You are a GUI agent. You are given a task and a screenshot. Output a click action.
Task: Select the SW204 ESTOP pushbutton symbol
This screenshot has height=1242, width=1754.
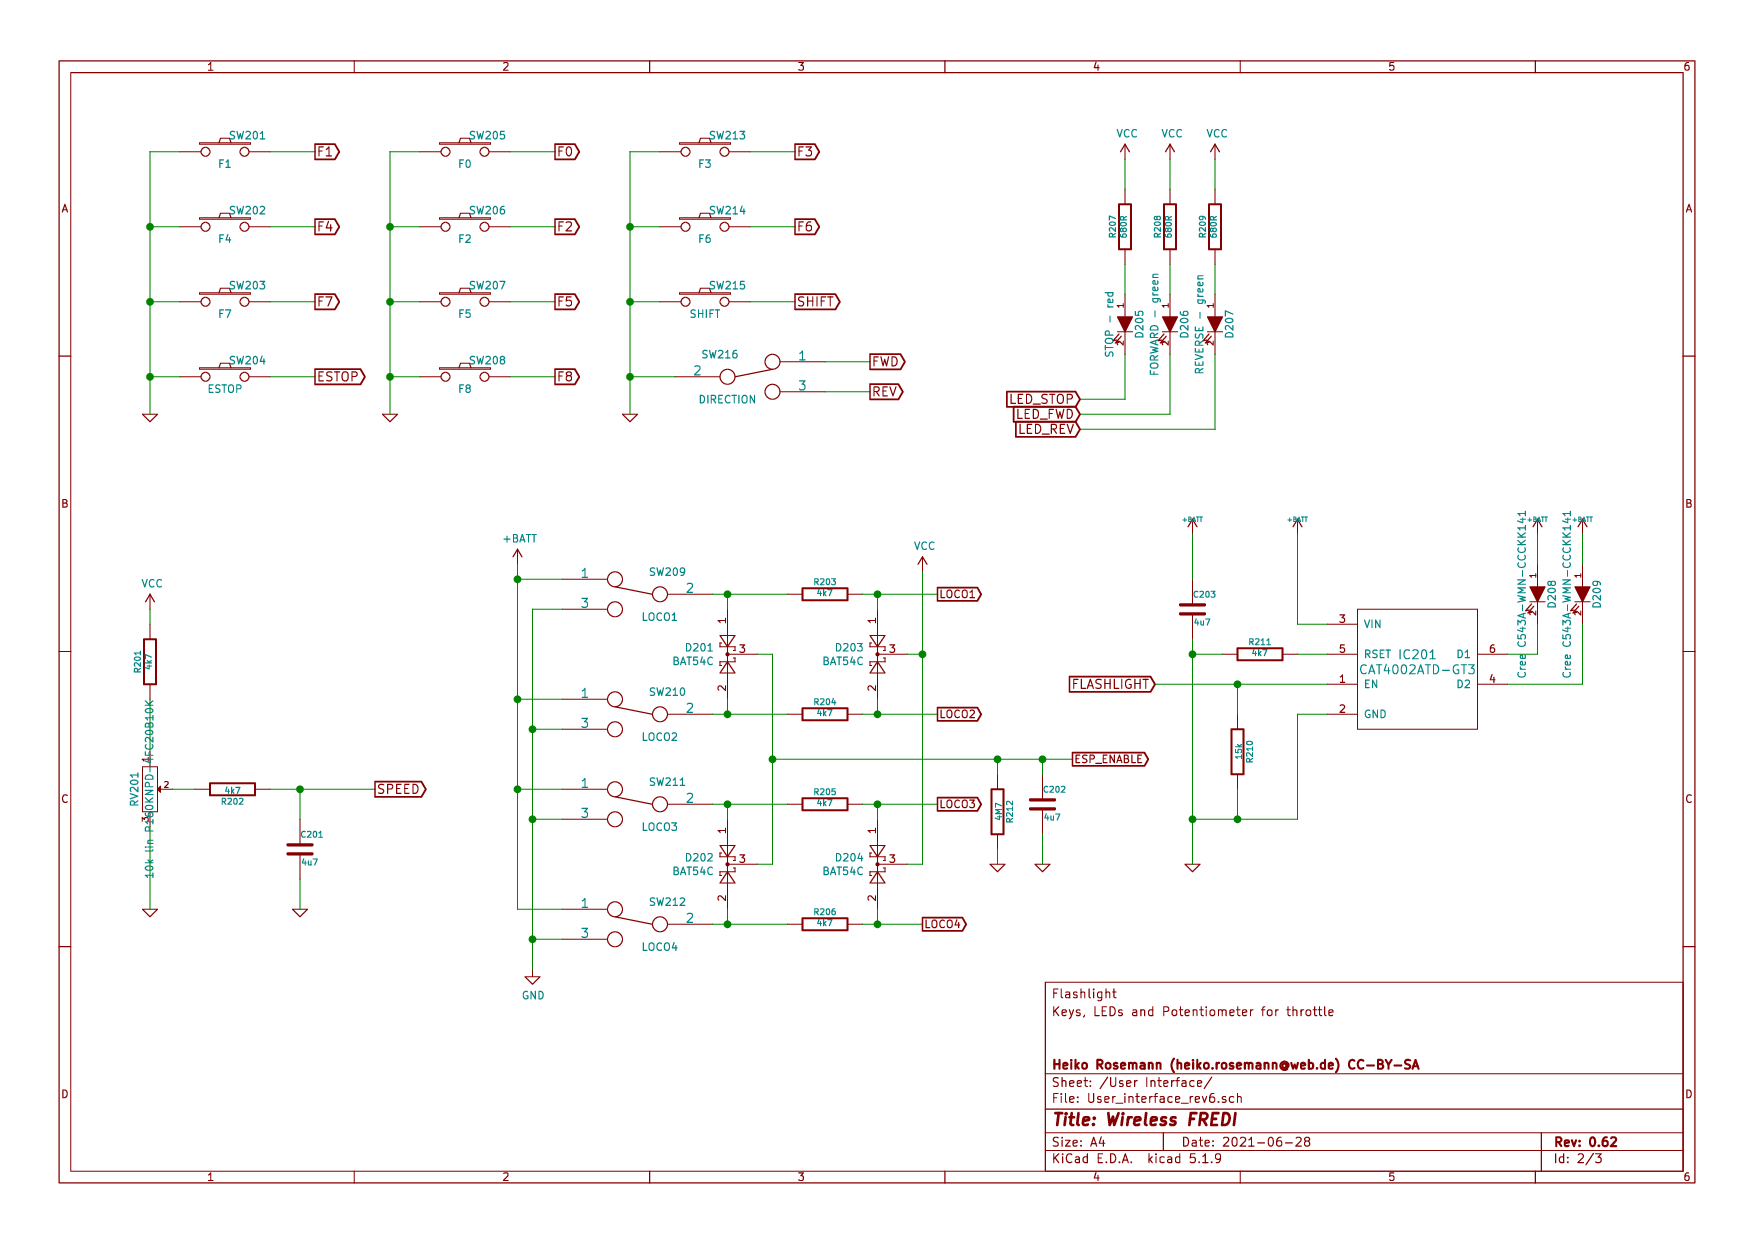pyautogui.click(x=225, y=374)
